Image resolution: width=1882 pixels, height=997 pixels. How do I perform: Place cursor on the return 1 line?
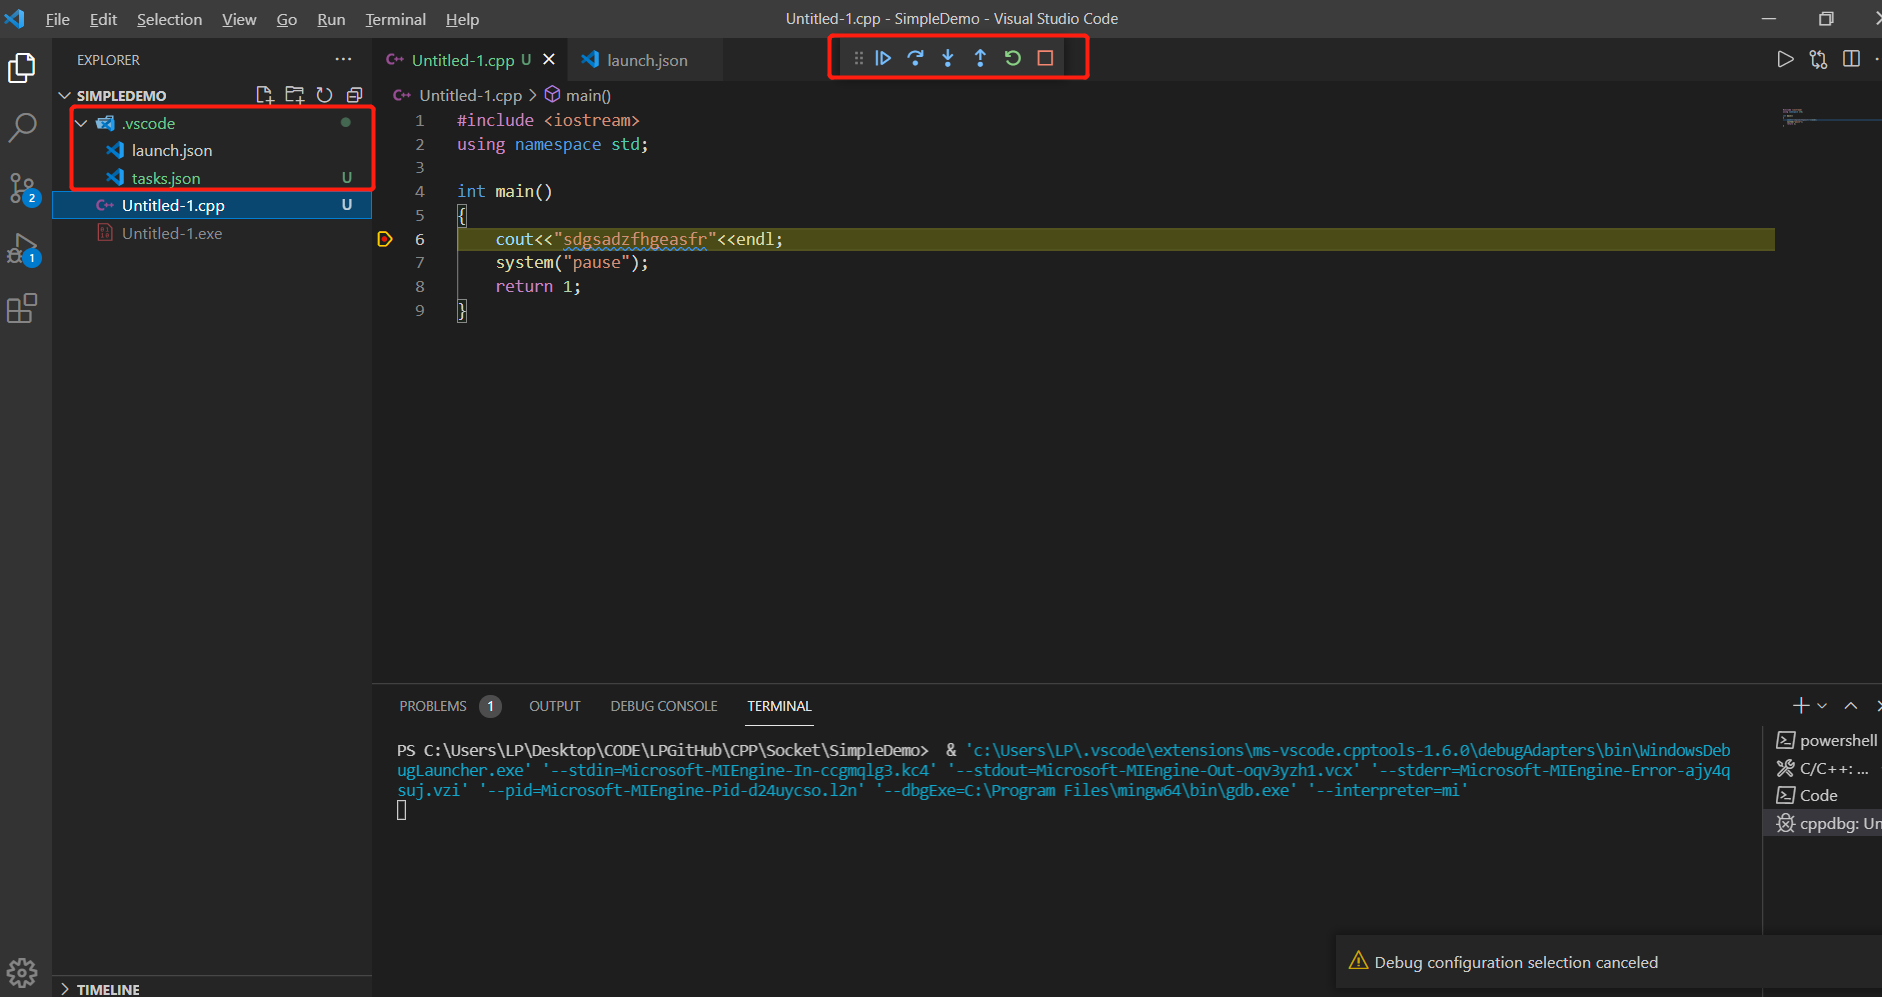click(x=538, y=287)
